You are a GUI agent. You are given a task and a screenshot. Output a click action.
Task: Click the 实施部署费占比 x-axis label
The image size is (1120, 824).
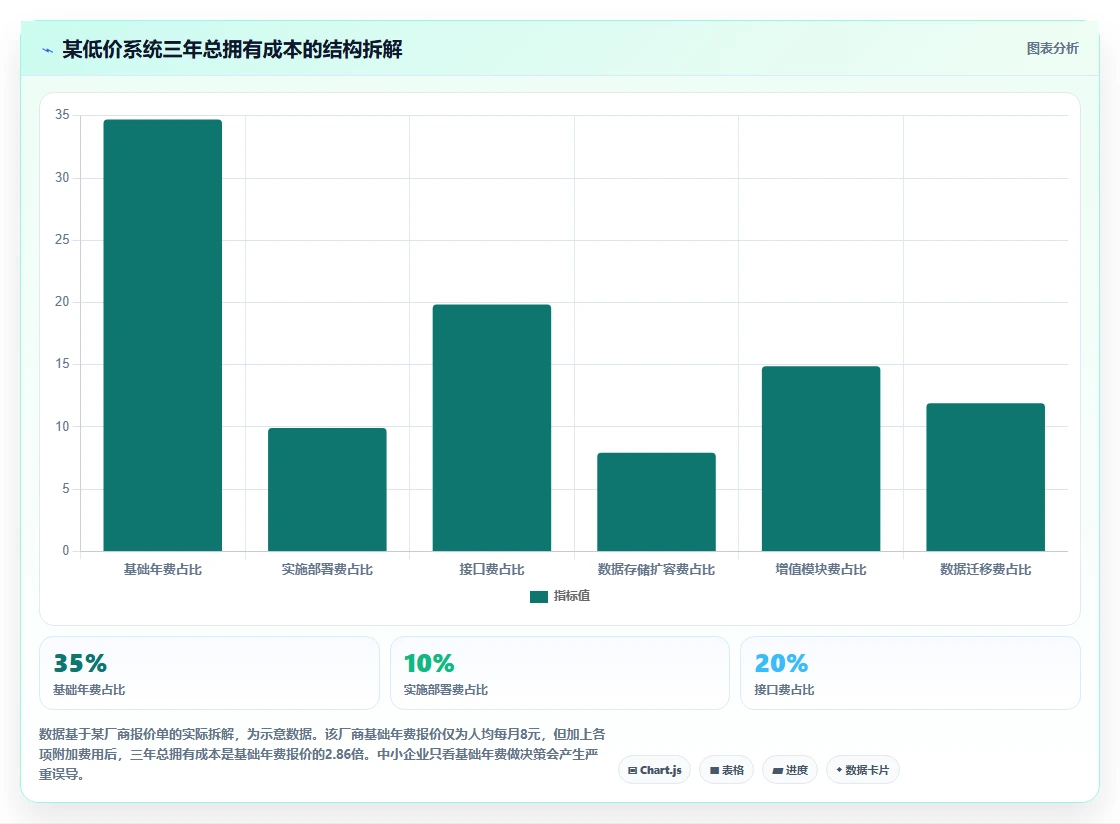327,569
